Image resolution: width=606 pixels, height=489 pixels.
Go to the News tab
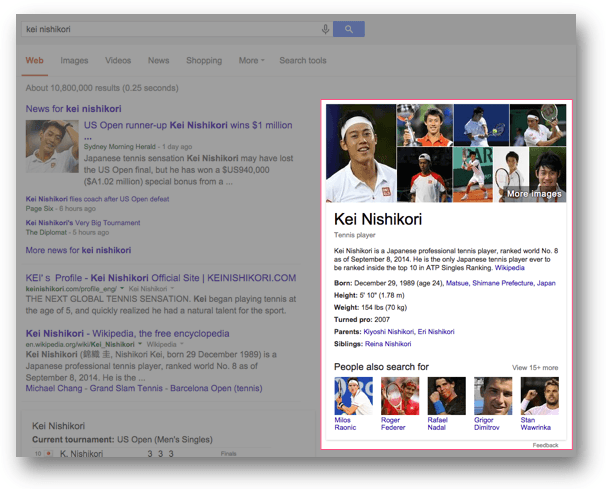click(158, 60)
